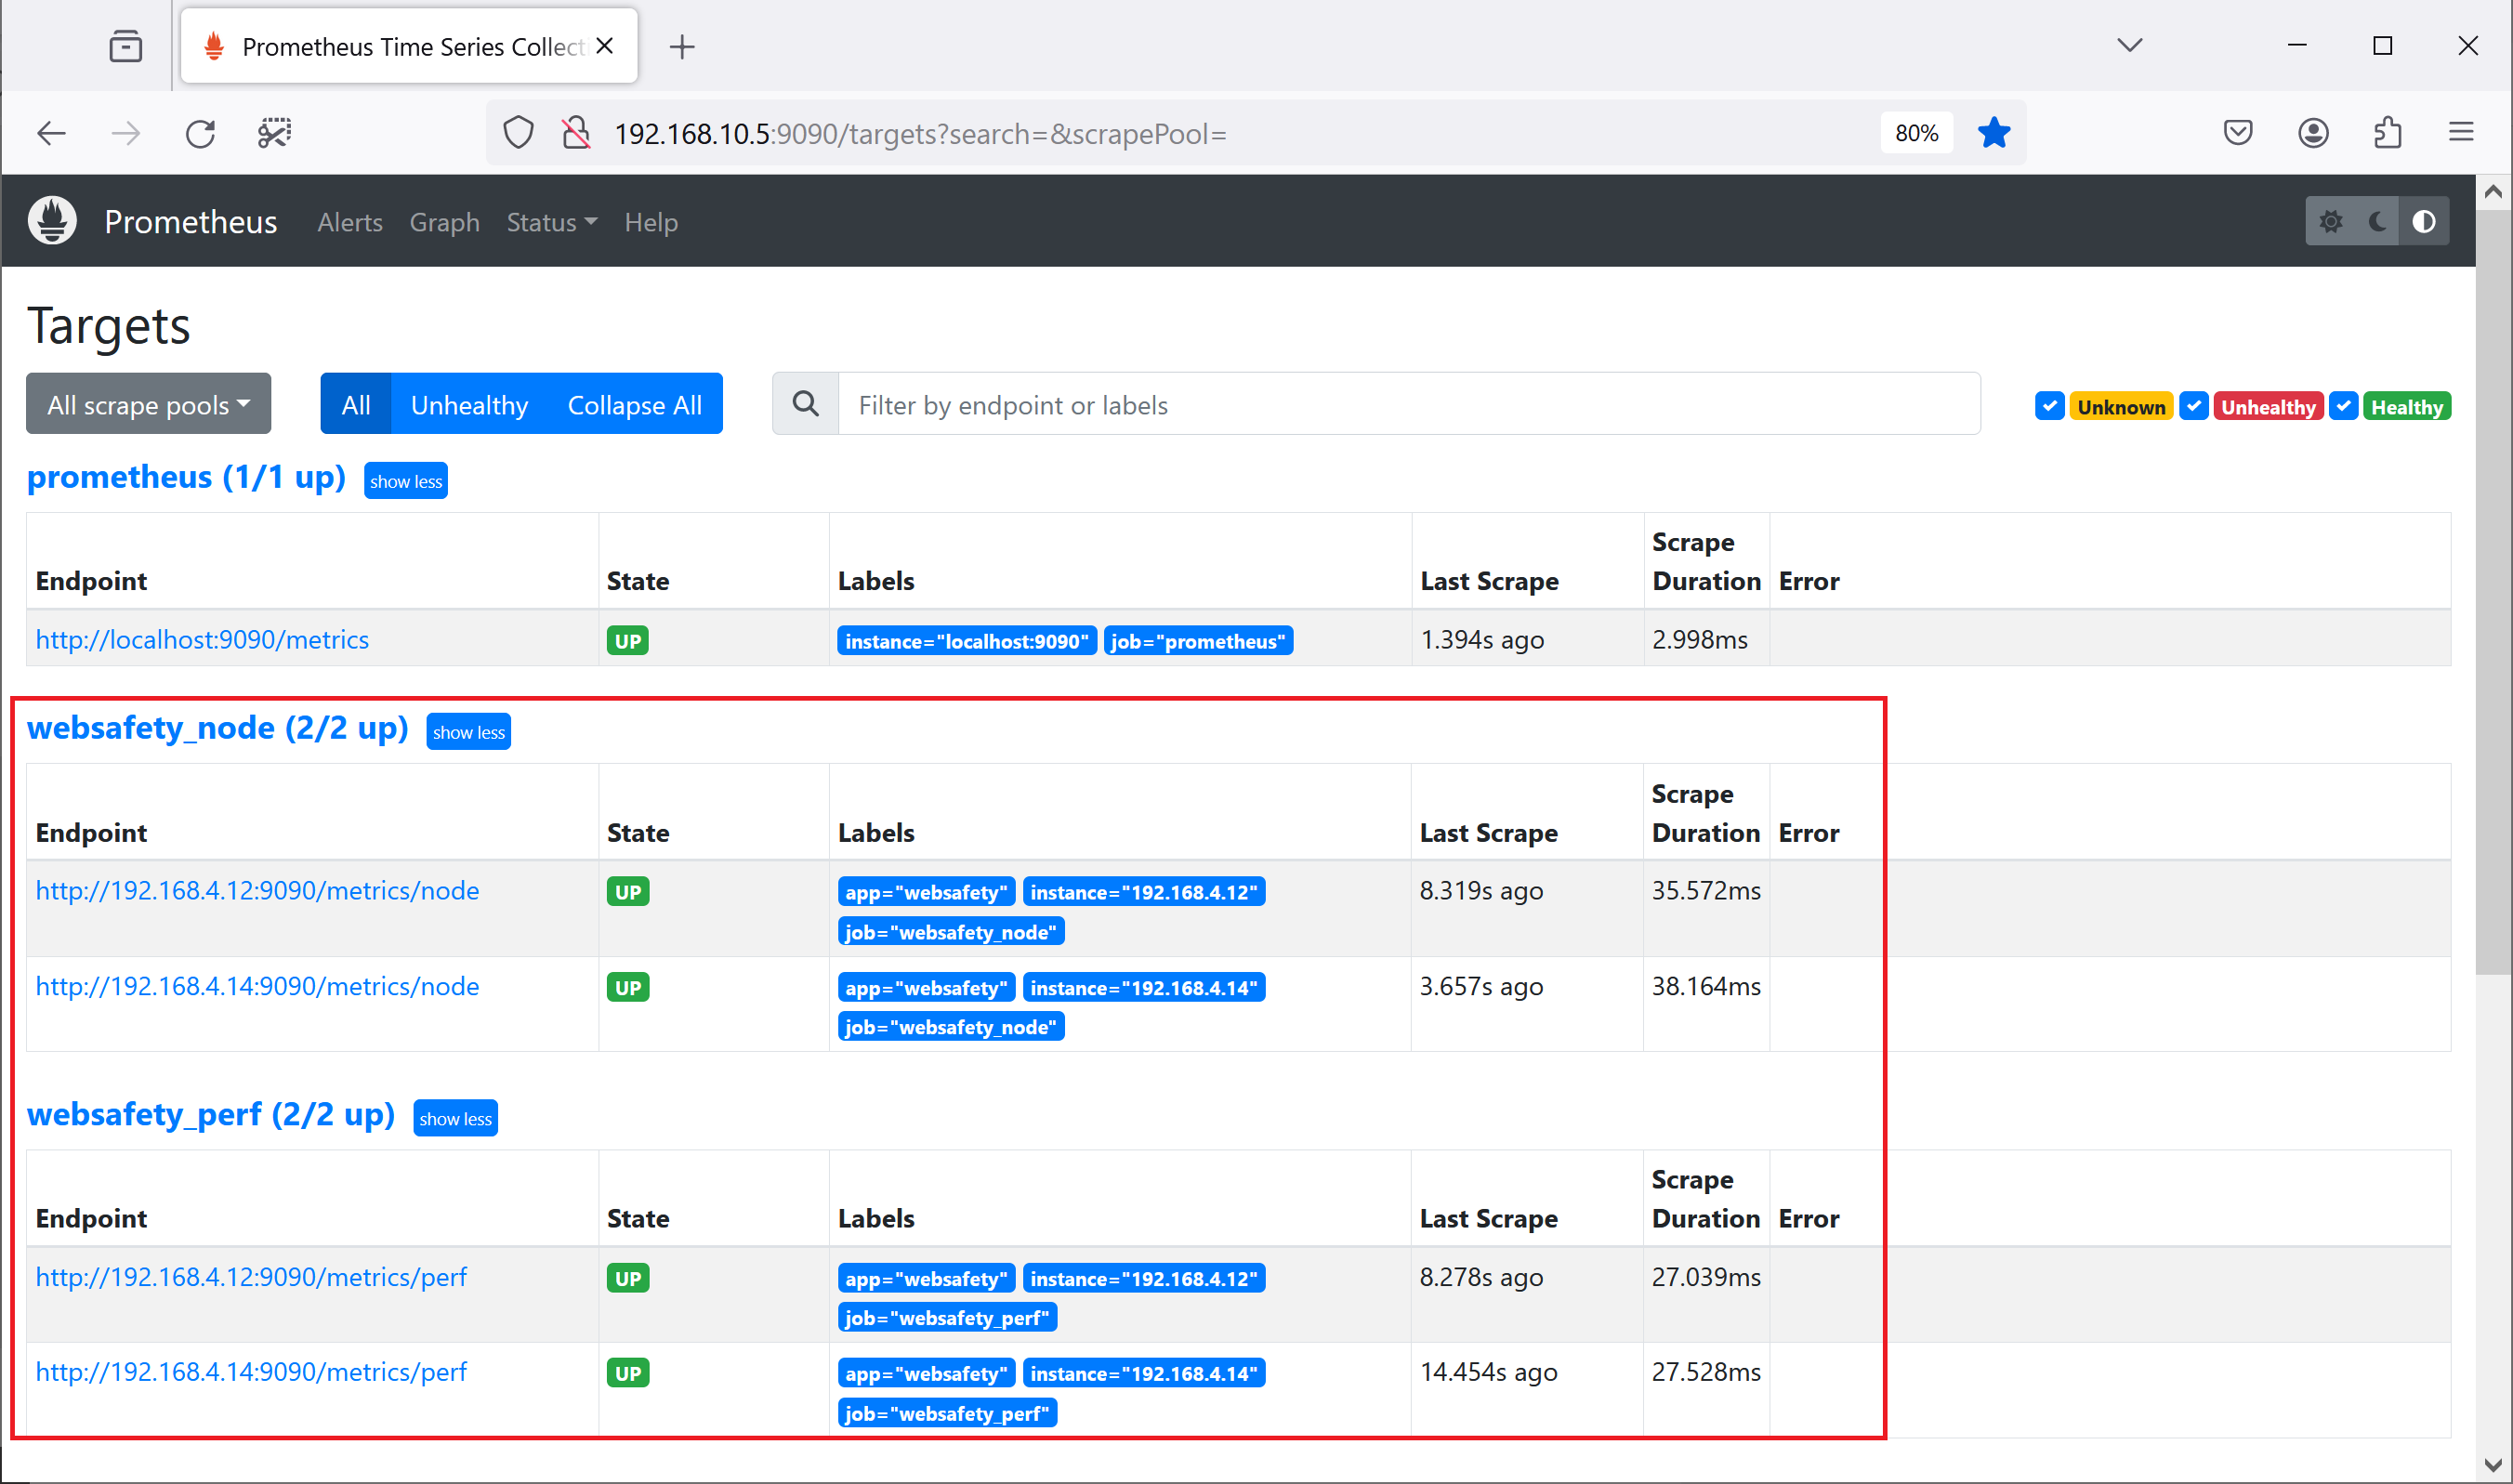
Task: Open 192.168.4.14:9090/metrics/node endpoint link
Action: (257, 987)
